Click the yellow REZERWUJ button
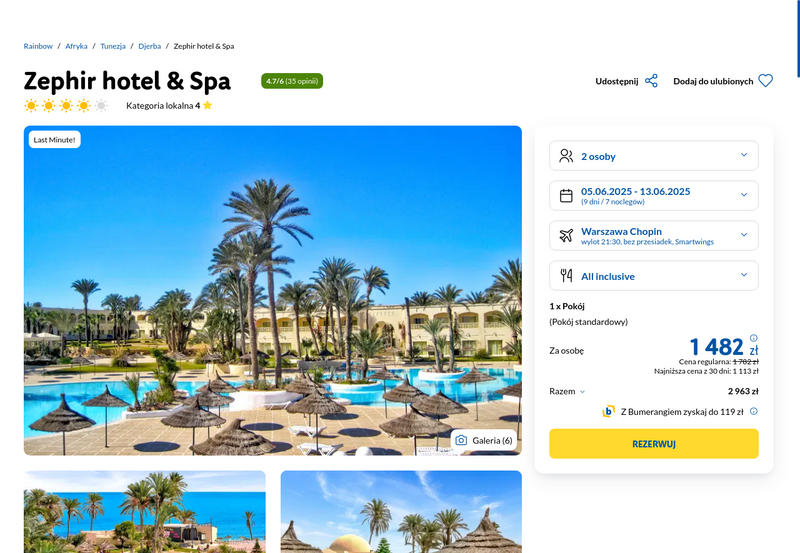The height and width of the screenshot is (553, 800). (654, 444)
